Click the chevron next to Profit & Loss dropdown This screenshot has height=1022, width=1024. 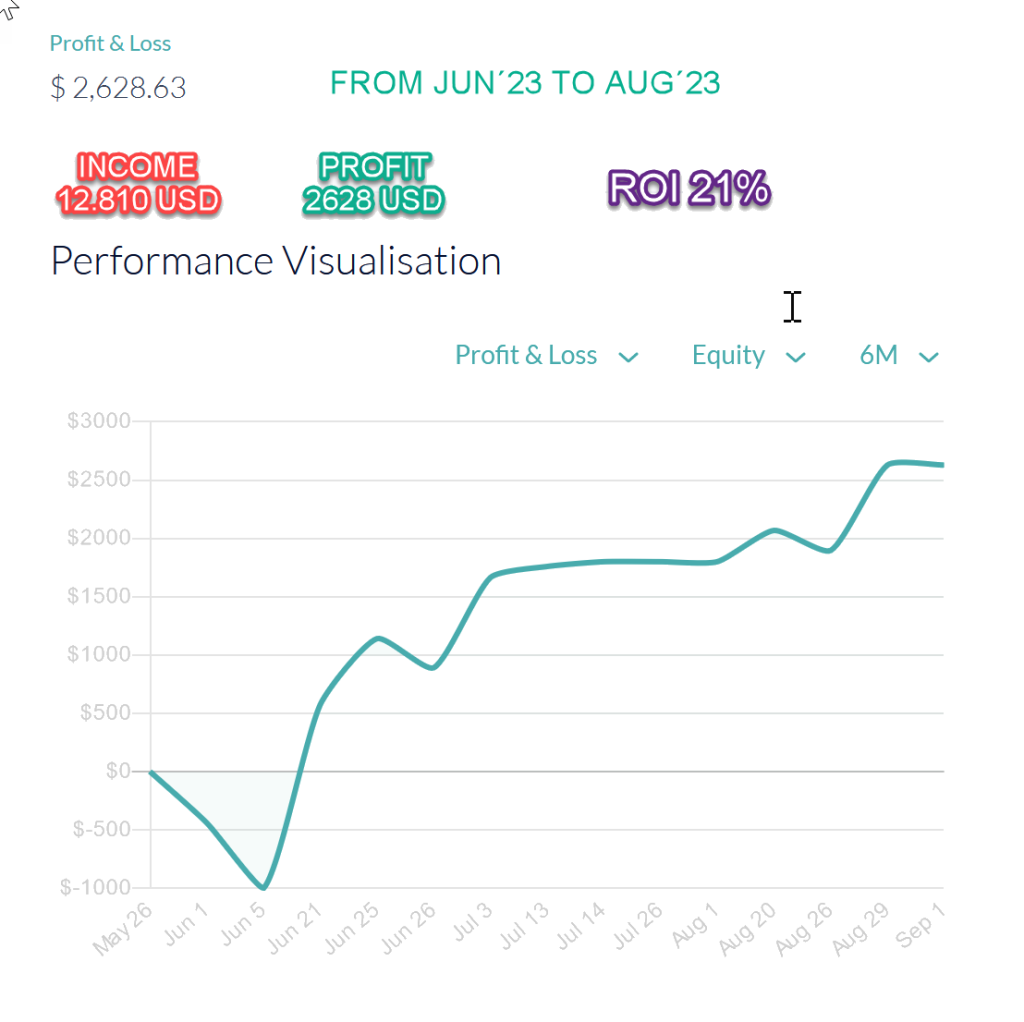pyautogui.click(x=629, y=357)
